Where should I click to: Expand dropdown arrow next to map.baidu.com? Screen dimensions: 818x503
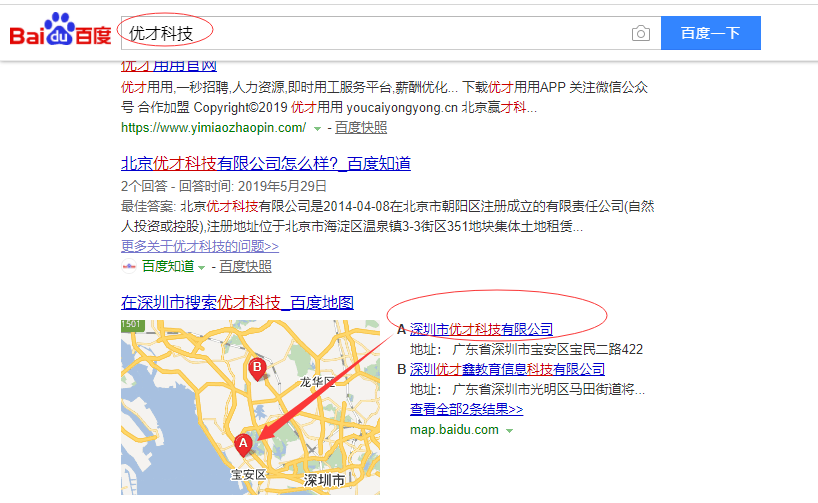(509, 430)
